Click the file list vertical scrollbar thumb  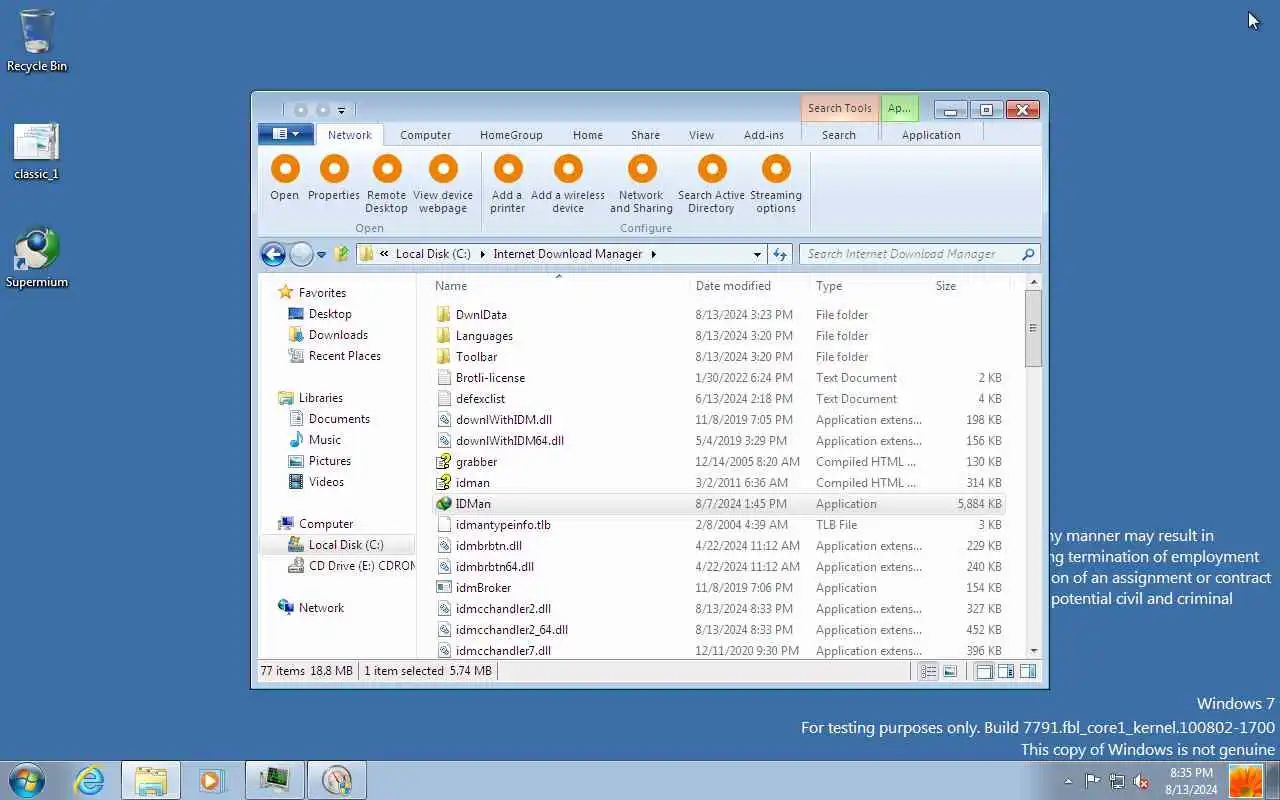coord(1033,329)
